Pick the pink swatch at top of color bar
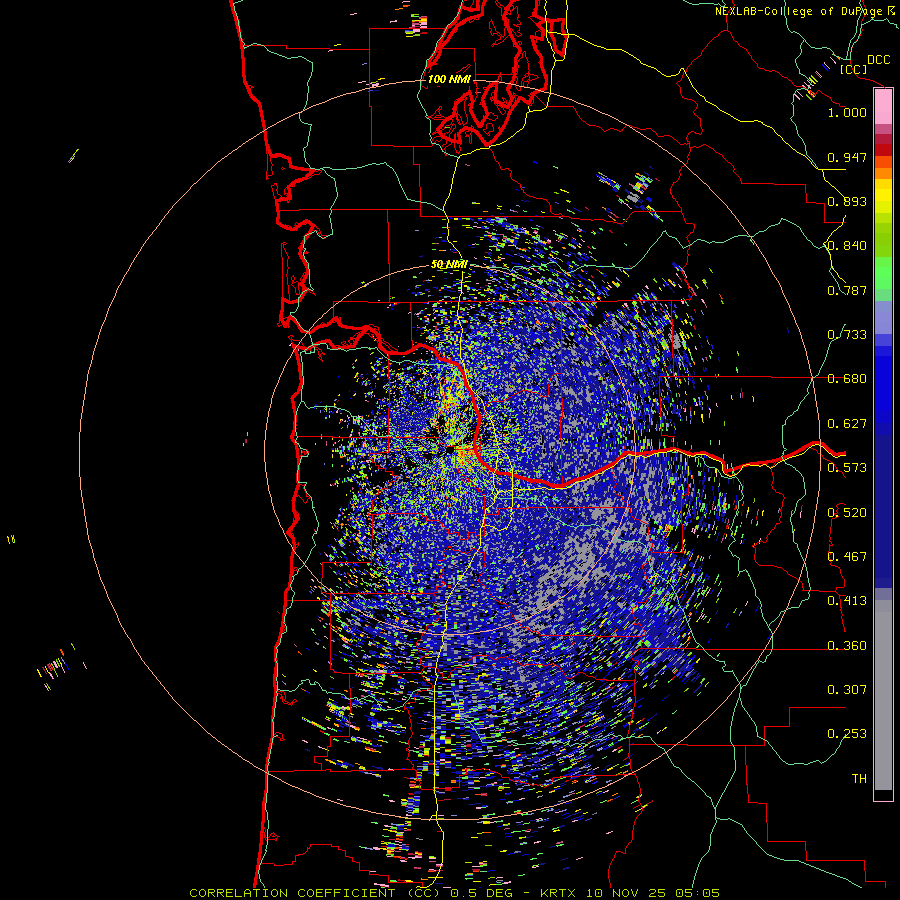 click(x=883, y=107)
